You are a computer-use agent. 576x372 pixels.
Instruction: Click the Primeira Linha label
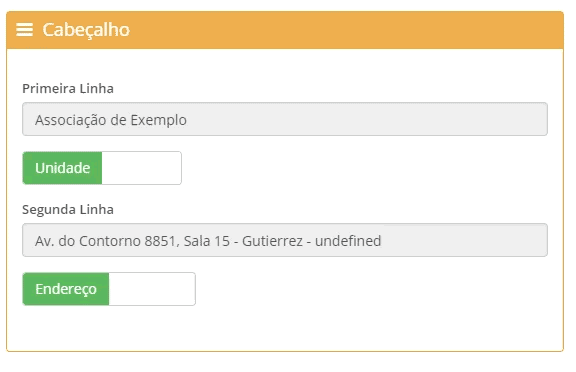tap(68, 89)
